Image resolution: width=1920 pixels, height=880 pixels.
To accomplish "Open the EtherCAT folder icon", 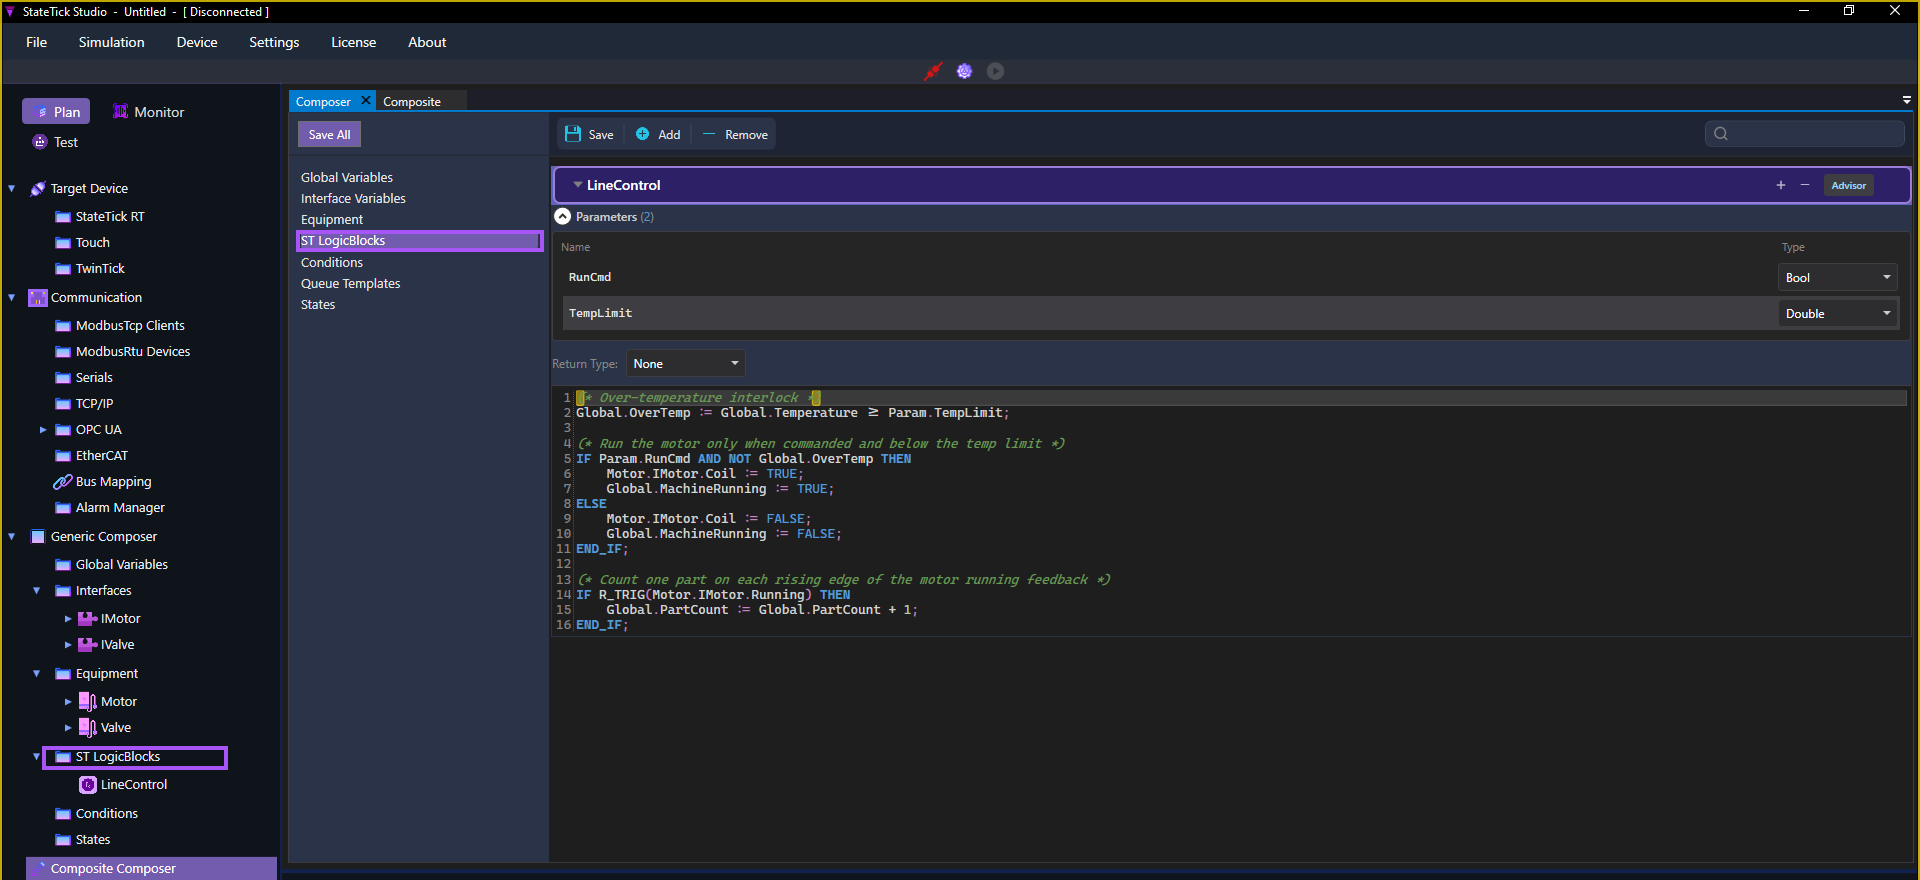I will pos(63,456).
